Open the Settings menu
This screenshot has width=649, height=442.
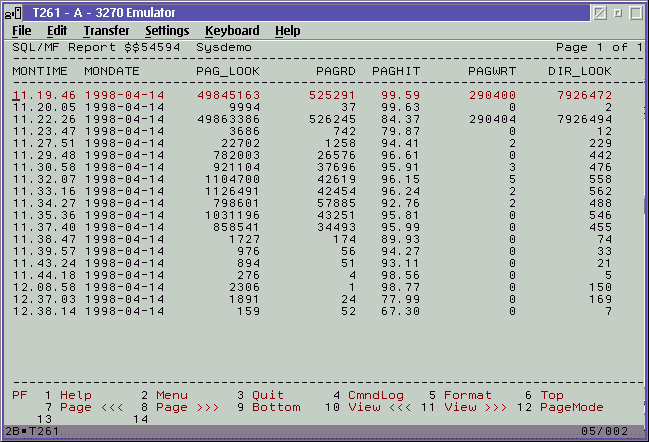coord(167,31)
